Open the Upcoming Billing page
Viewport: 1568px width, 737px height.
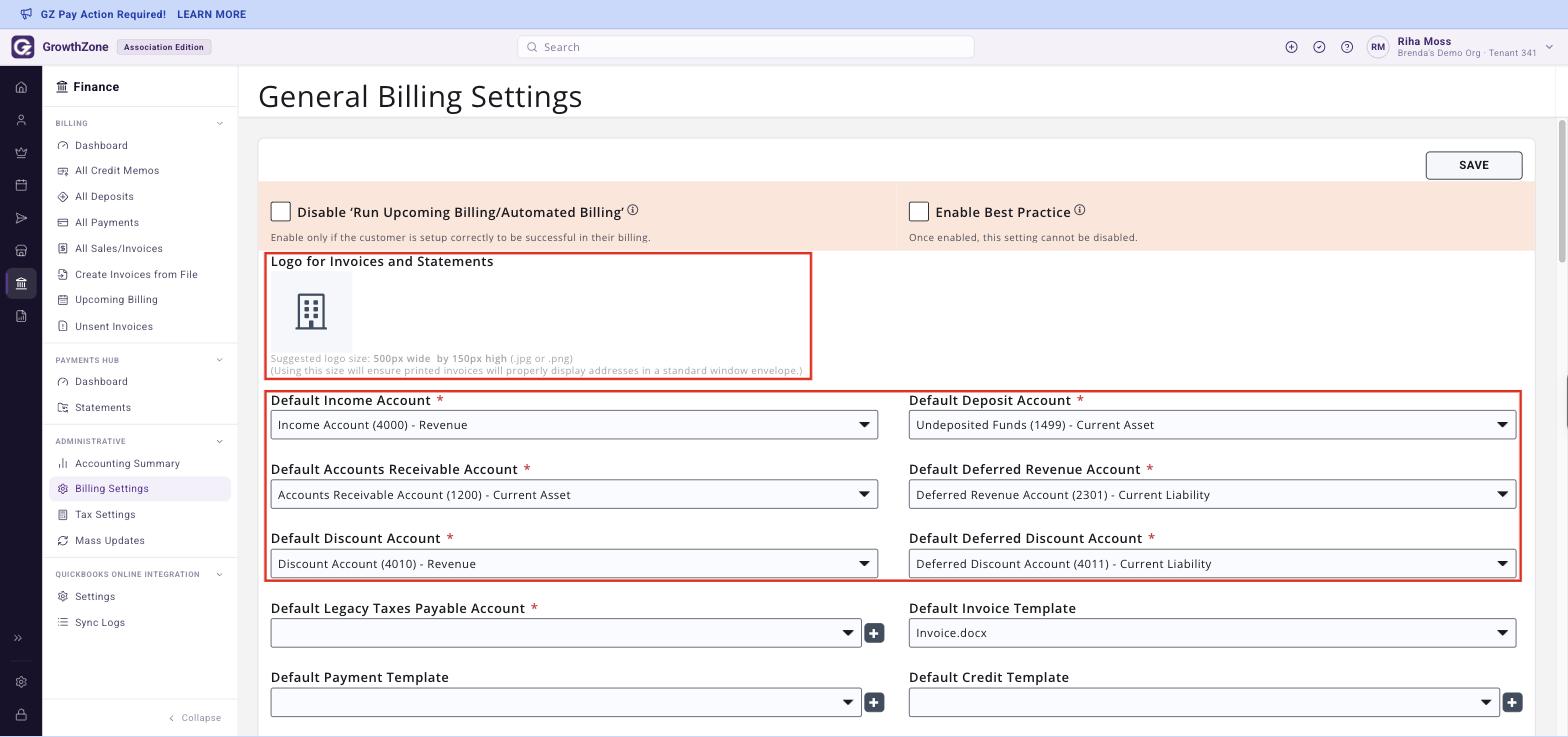[116, 300]
